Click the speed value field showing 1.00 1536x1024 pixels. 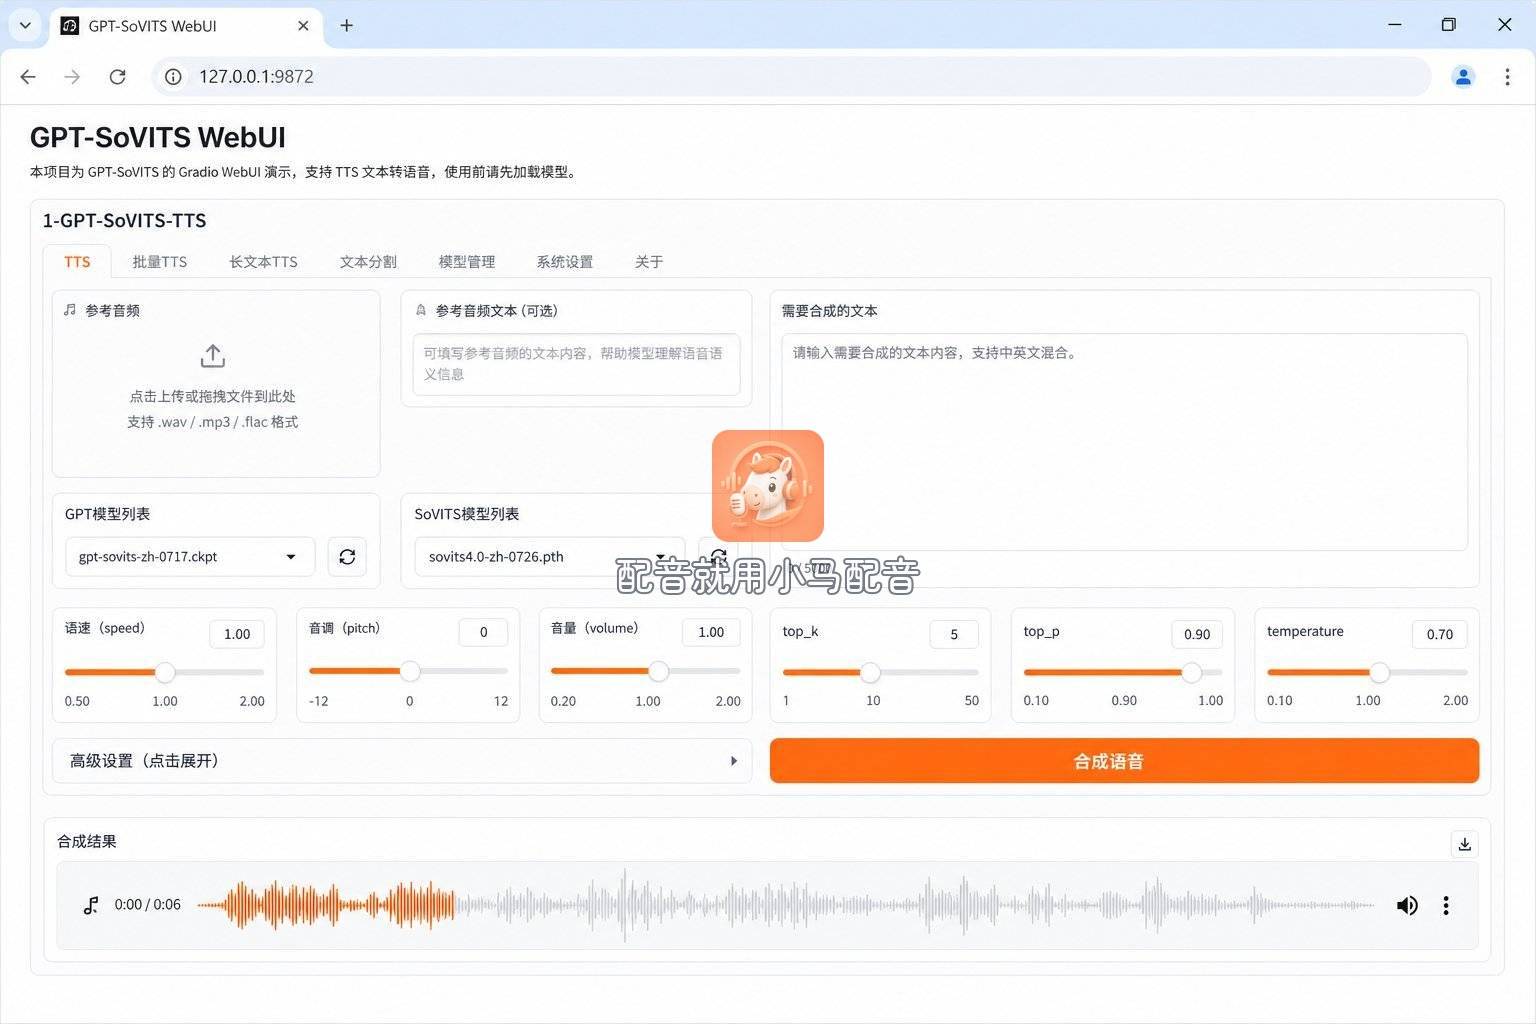[x=237, y=634]
